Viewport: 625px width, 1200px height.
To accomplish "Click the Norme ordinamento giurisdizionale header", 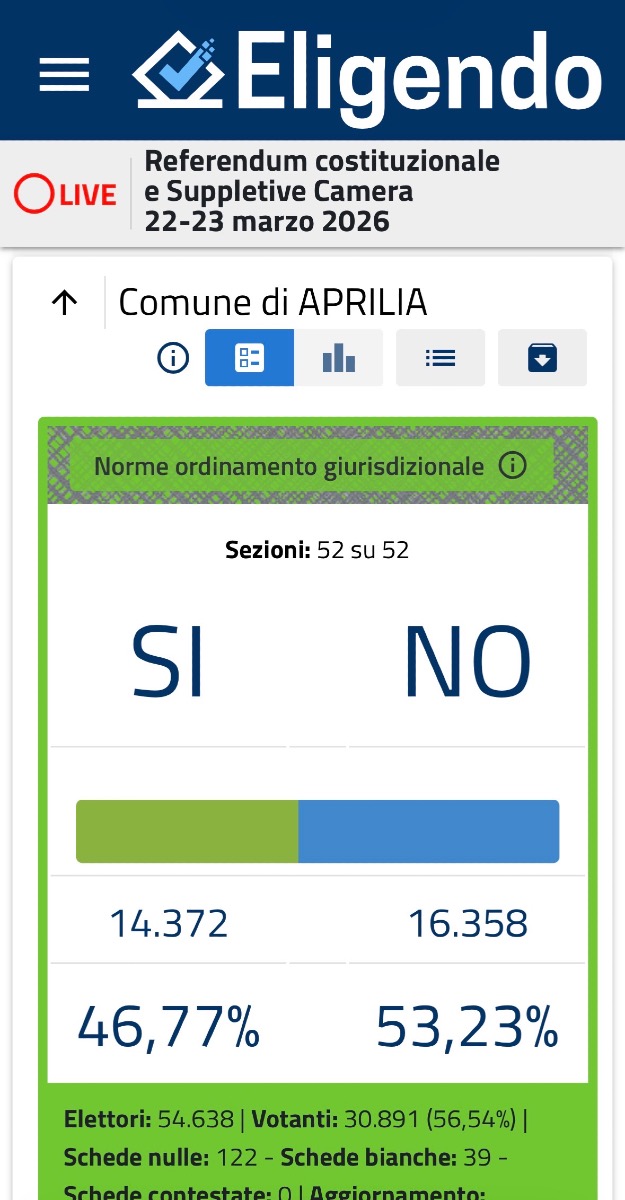I will click(288, 467).
